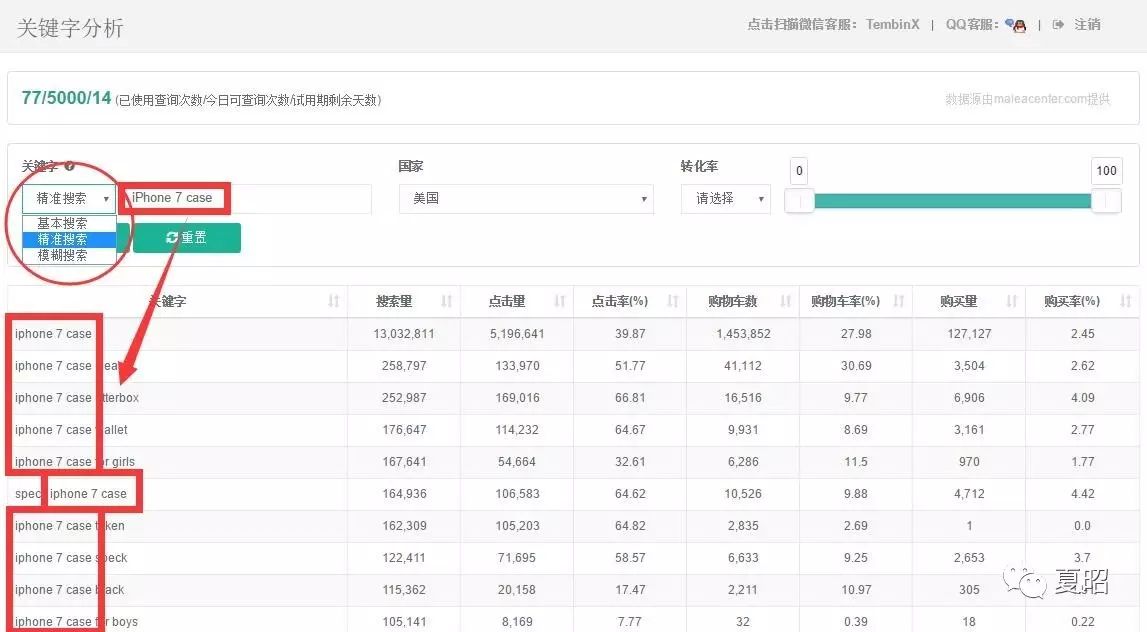This screenshot has width=1147, height=632.
Task: Pick 模糊搜索 in the search type list
Action: coord(69,255)
